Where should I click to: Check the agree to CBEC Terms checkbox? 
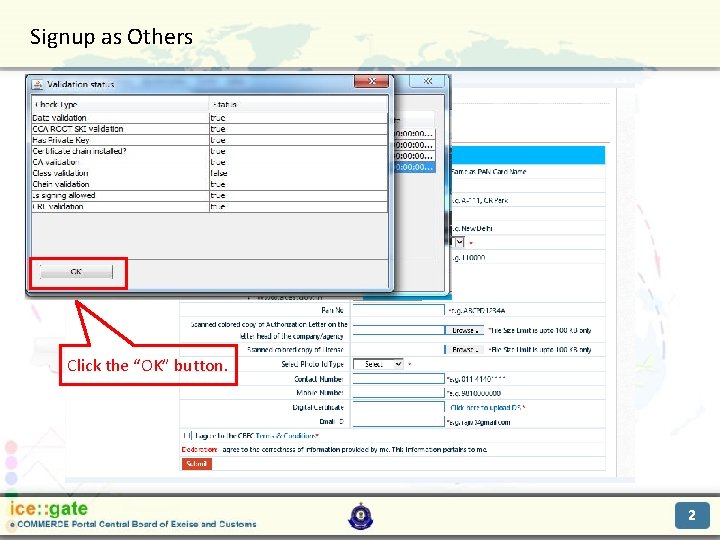click(x=187, y=435)
